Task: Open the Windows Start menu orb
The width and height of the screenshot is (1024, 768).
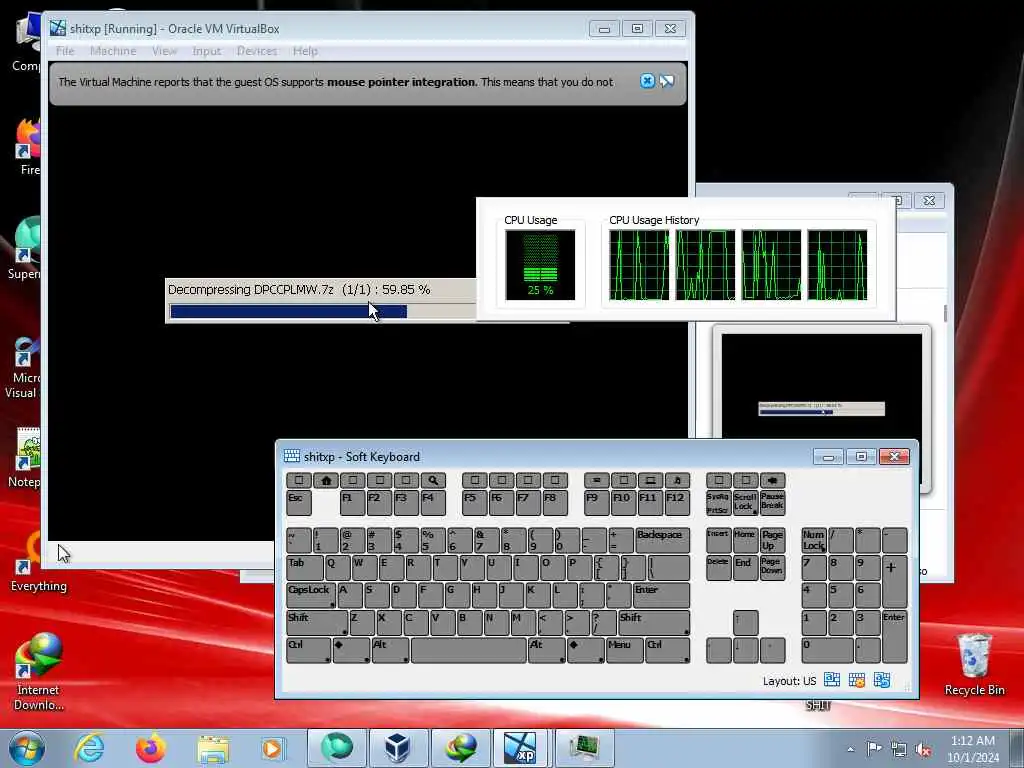Action: point(27,748)
